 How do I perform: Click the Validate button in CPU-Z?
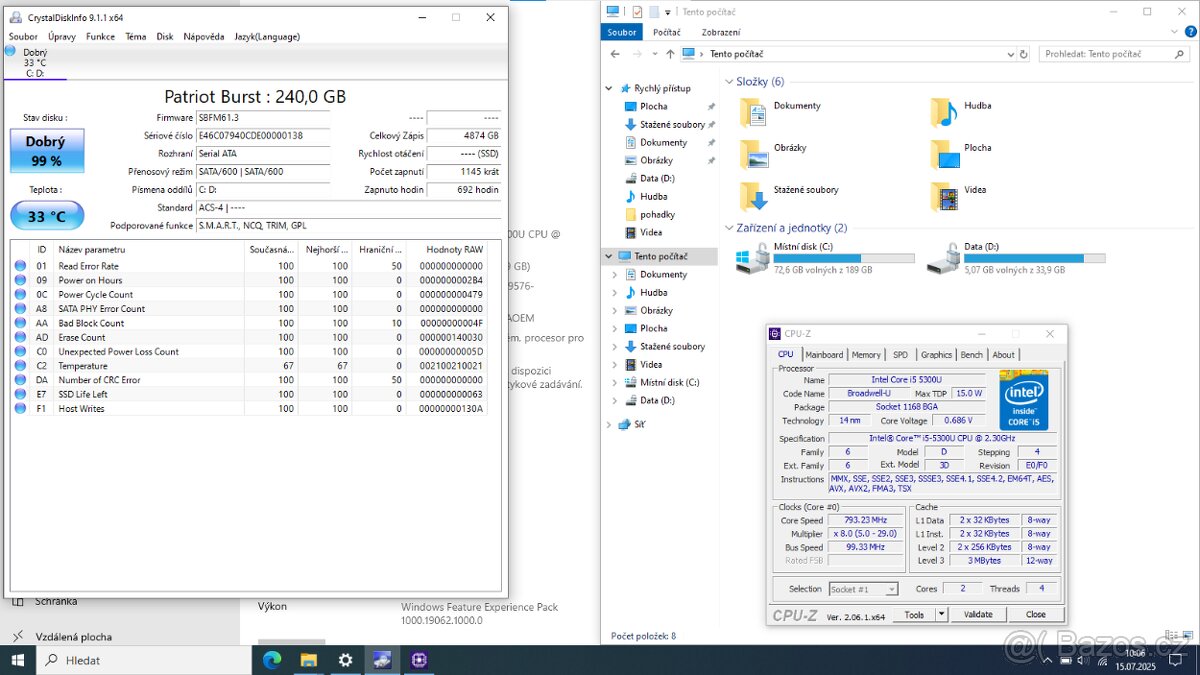click(x=978, y=614)
